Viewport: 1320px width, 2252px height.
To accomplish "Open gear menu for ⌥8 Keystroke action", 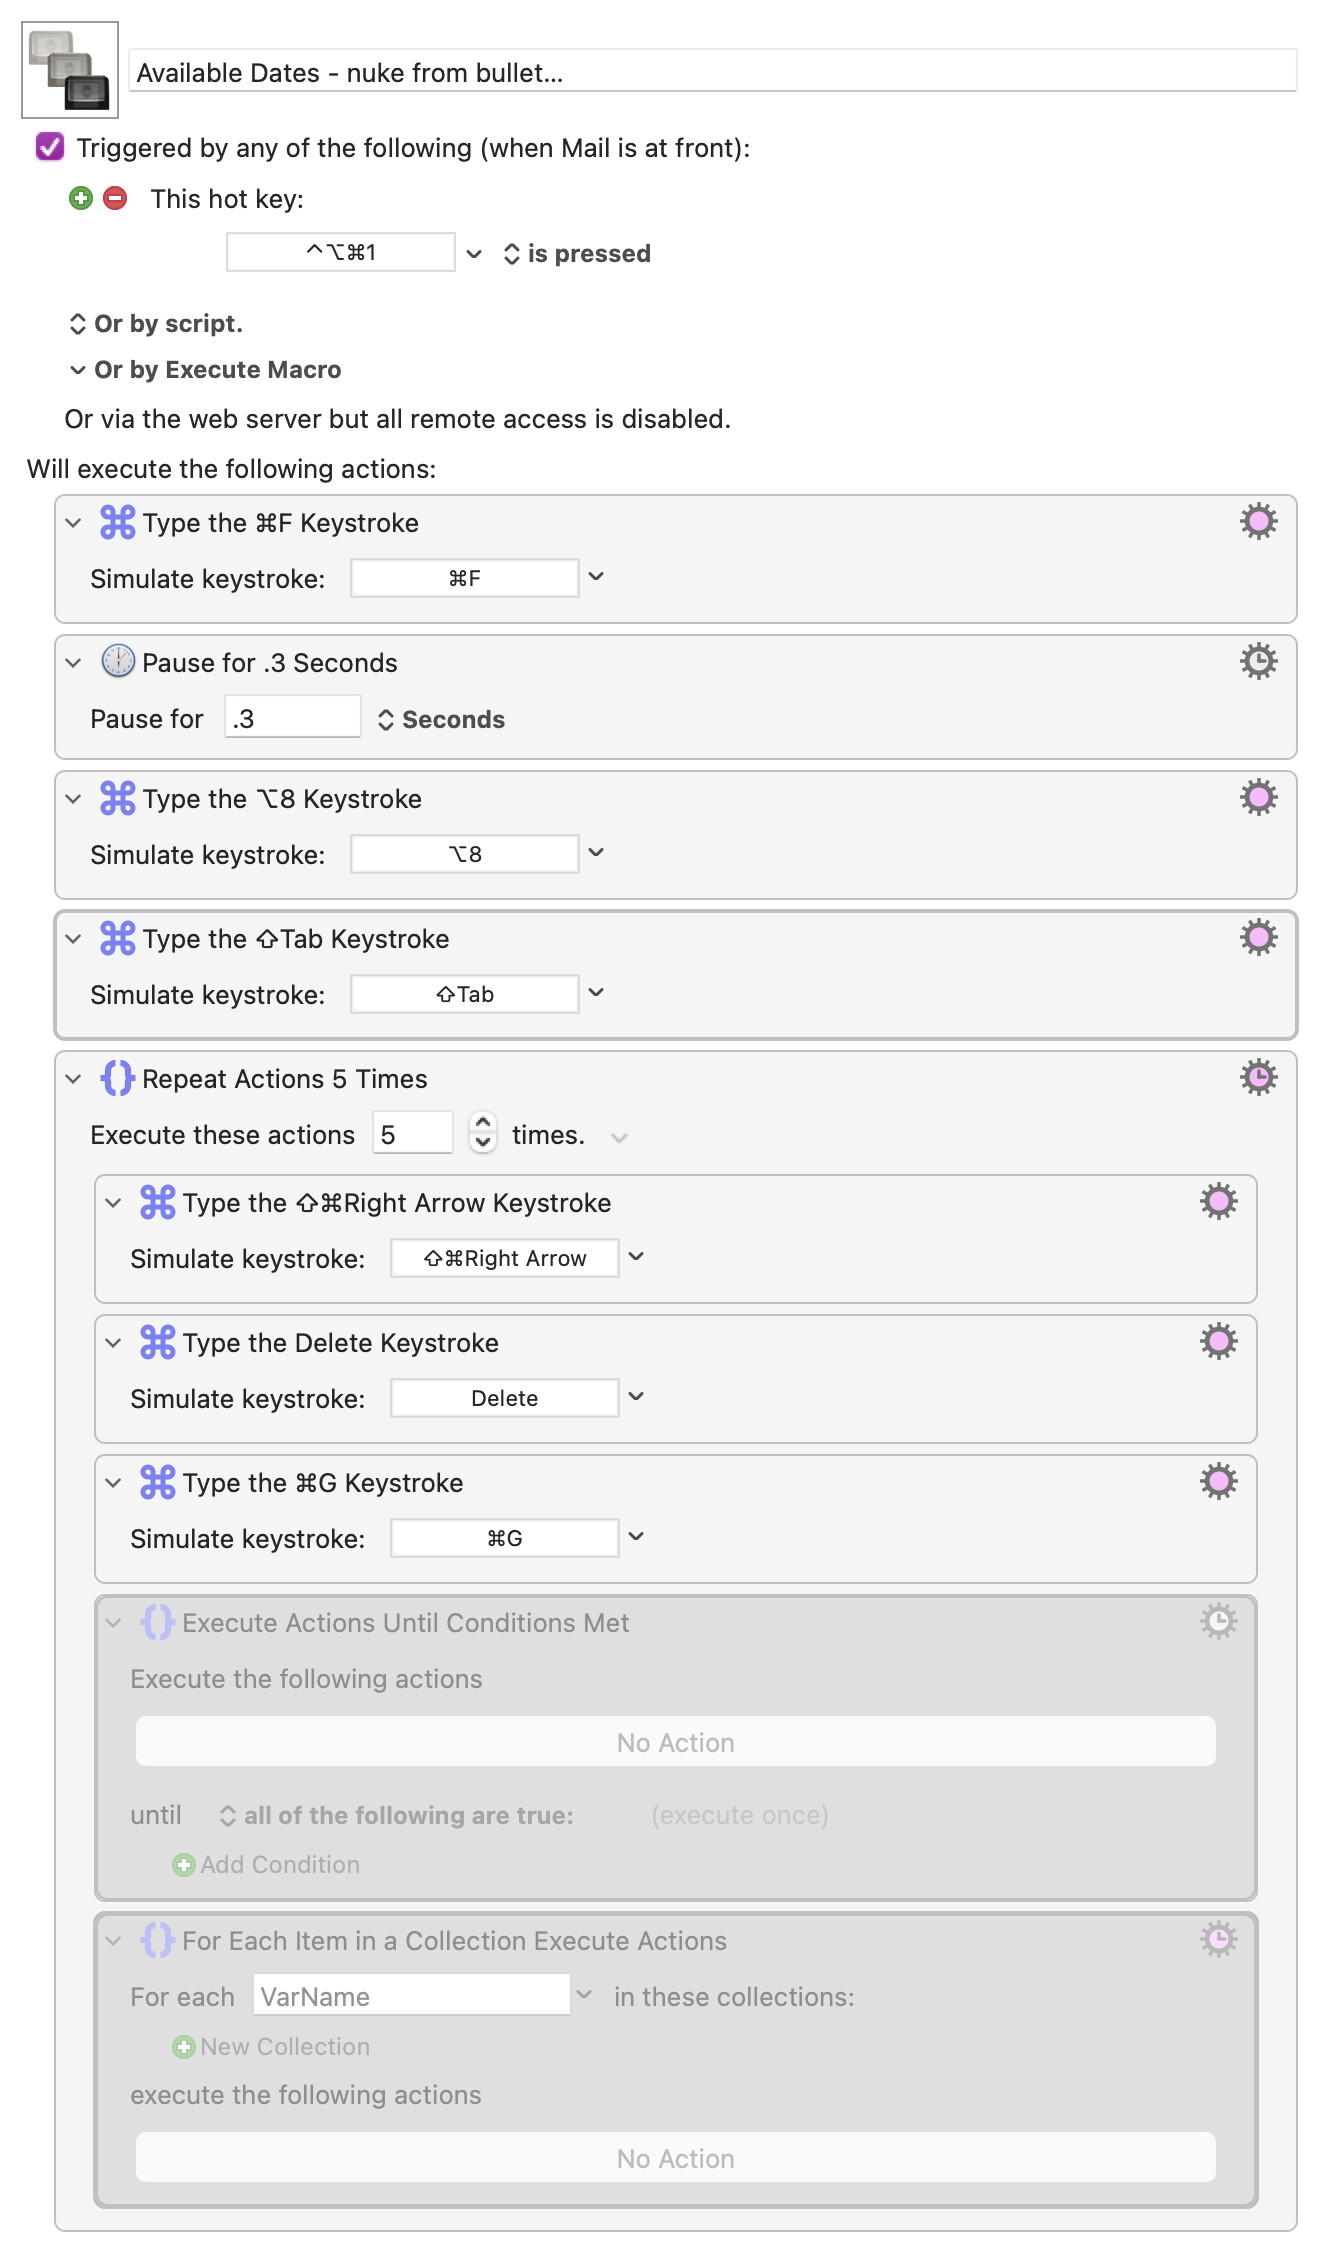I will click(1259, 797).
